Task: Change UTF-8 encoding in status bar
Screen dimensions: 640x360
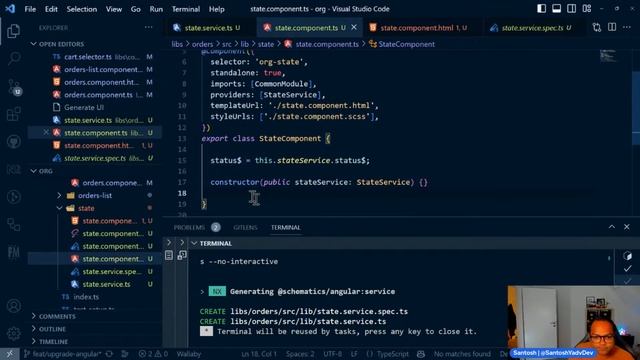Action: tap(333, 354)
